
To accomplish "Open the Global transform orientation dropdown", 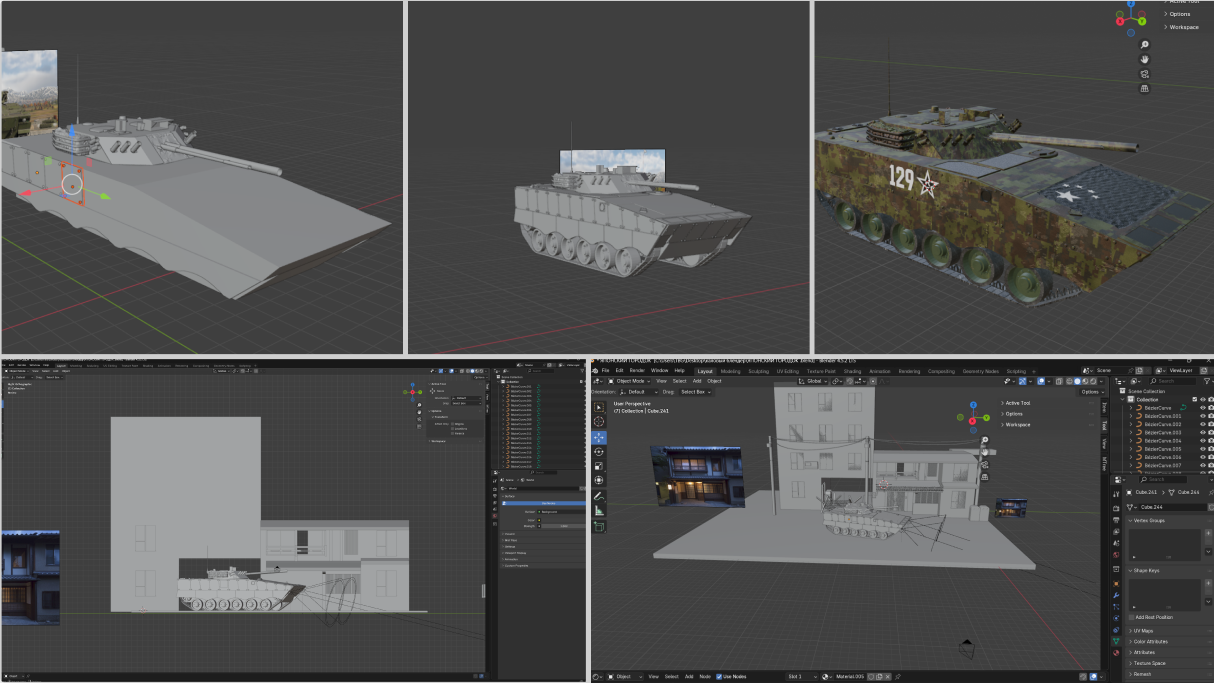I will [814, 381].
